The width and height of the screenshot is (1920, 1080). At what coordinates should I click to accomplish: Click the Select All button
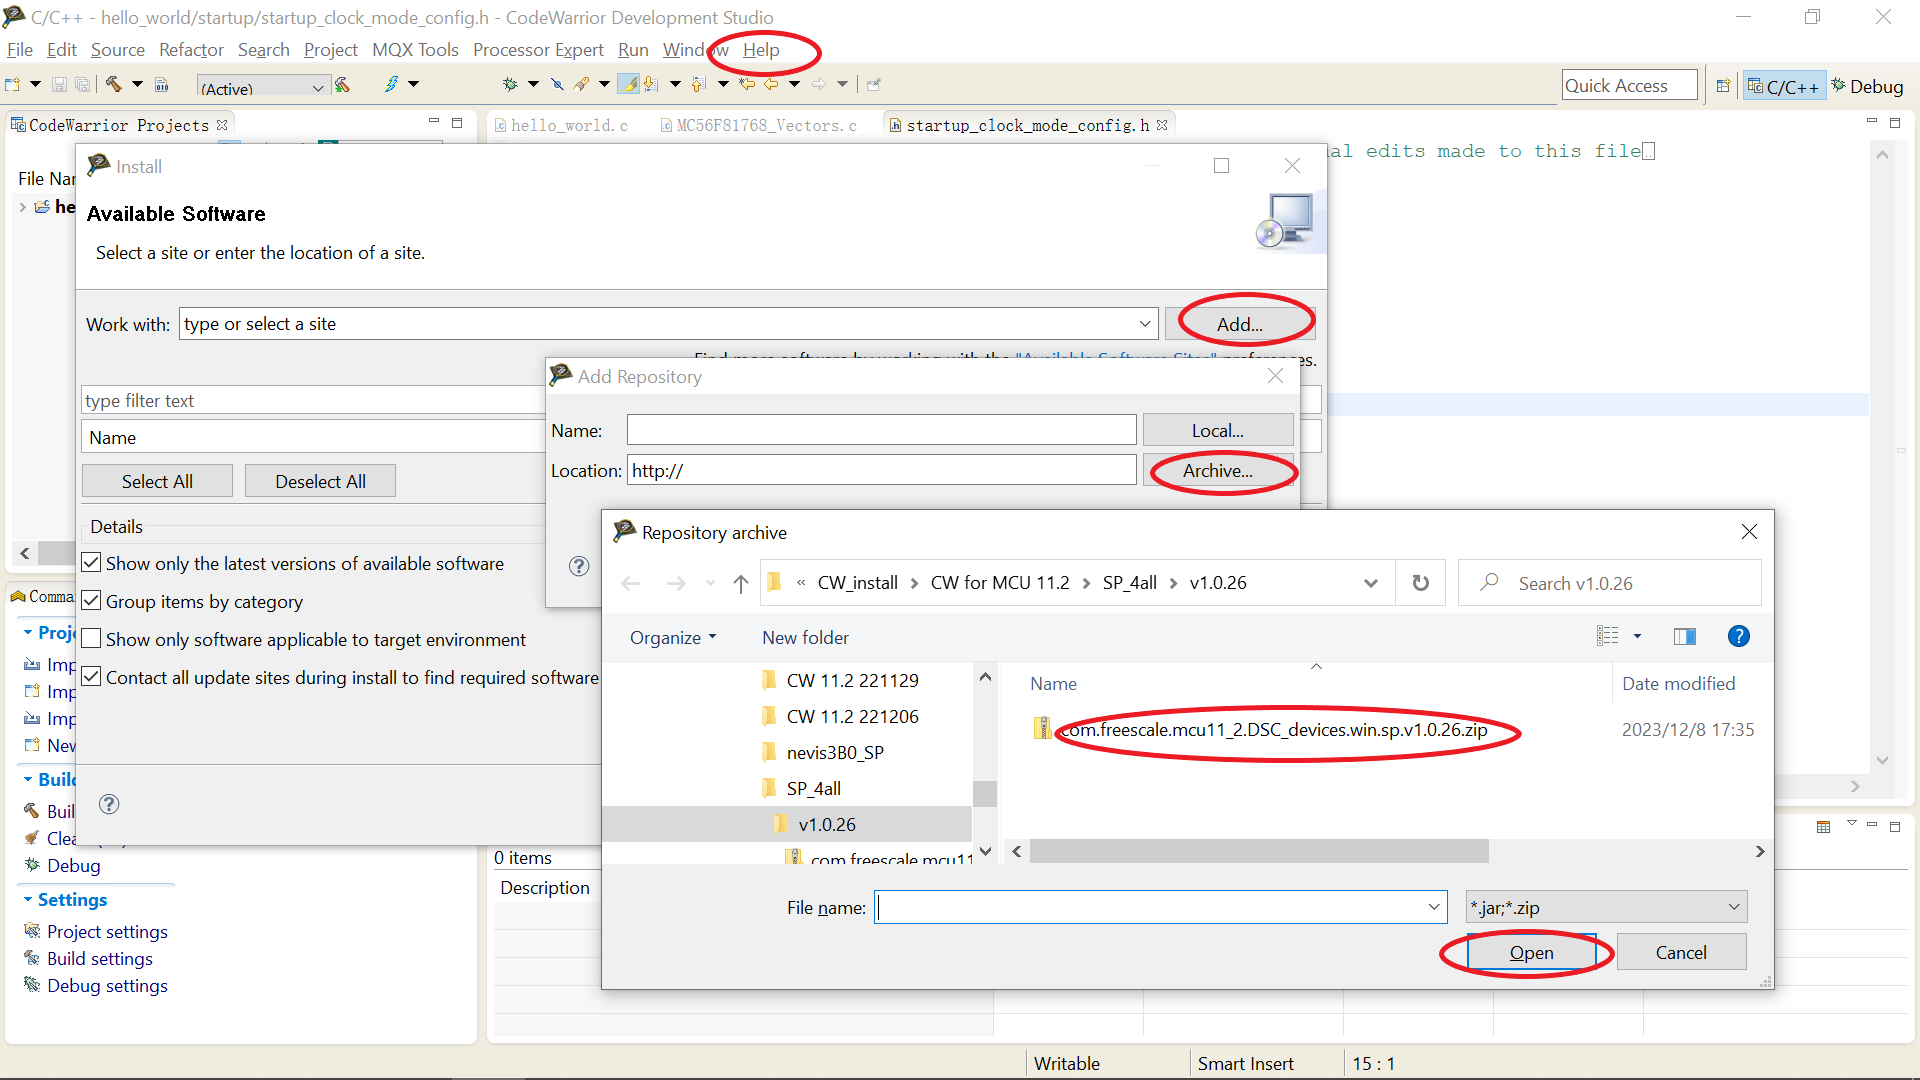[x=157, y=481]
